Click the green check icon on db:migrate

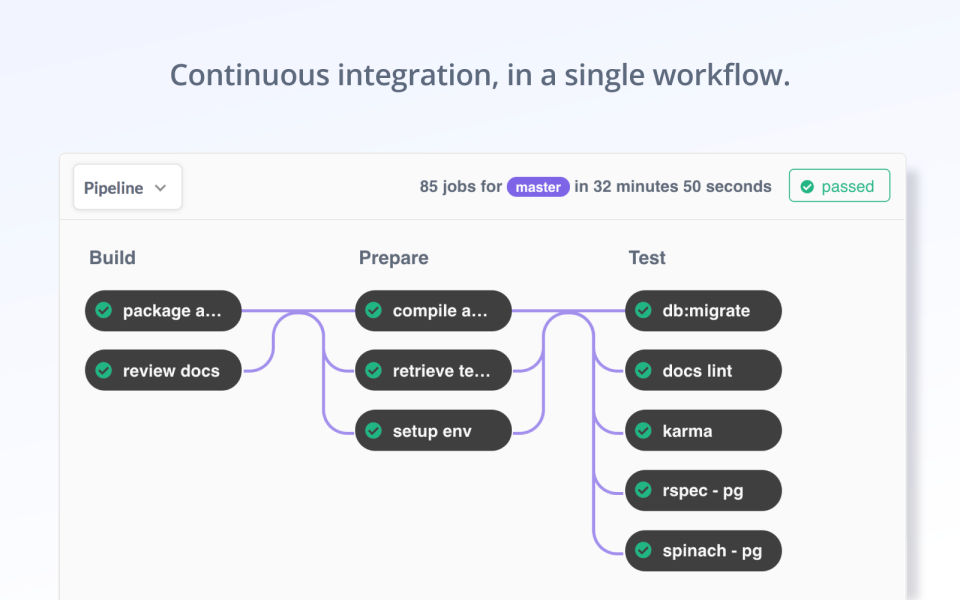(643, 311)
